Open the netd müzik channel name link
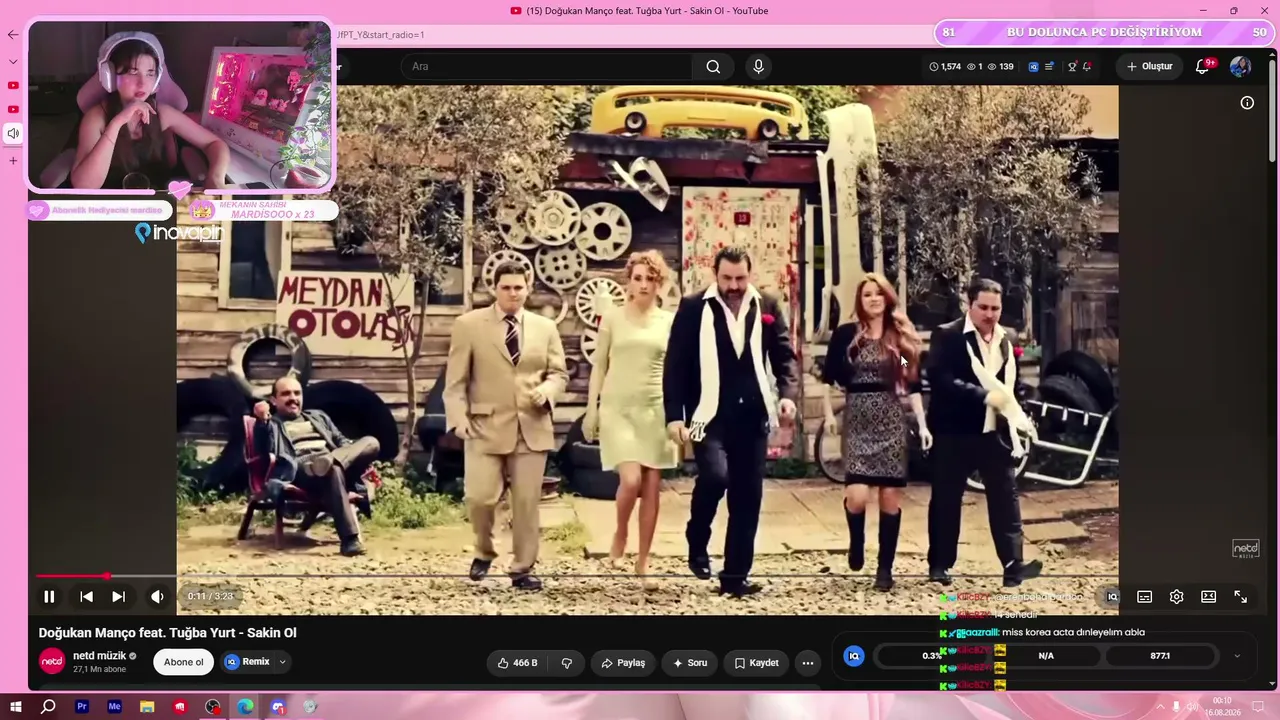 pyautogui.click(x=99, y=656)
